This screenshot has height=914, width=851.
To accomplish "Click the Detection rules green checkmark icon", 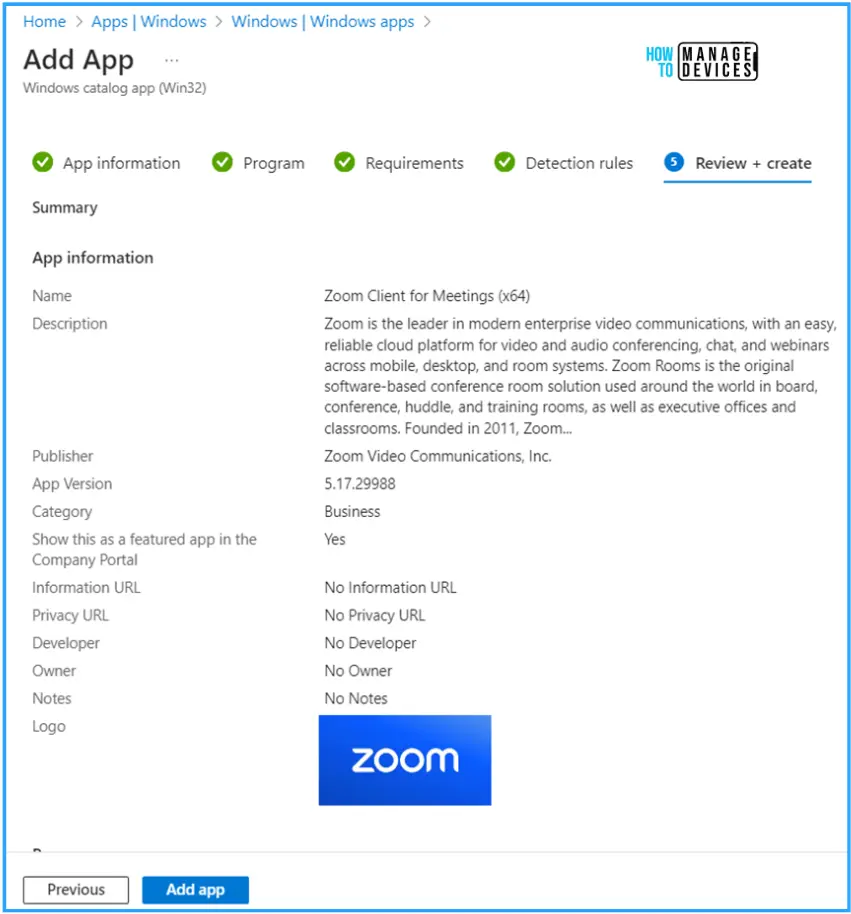I will click(505, 162).
